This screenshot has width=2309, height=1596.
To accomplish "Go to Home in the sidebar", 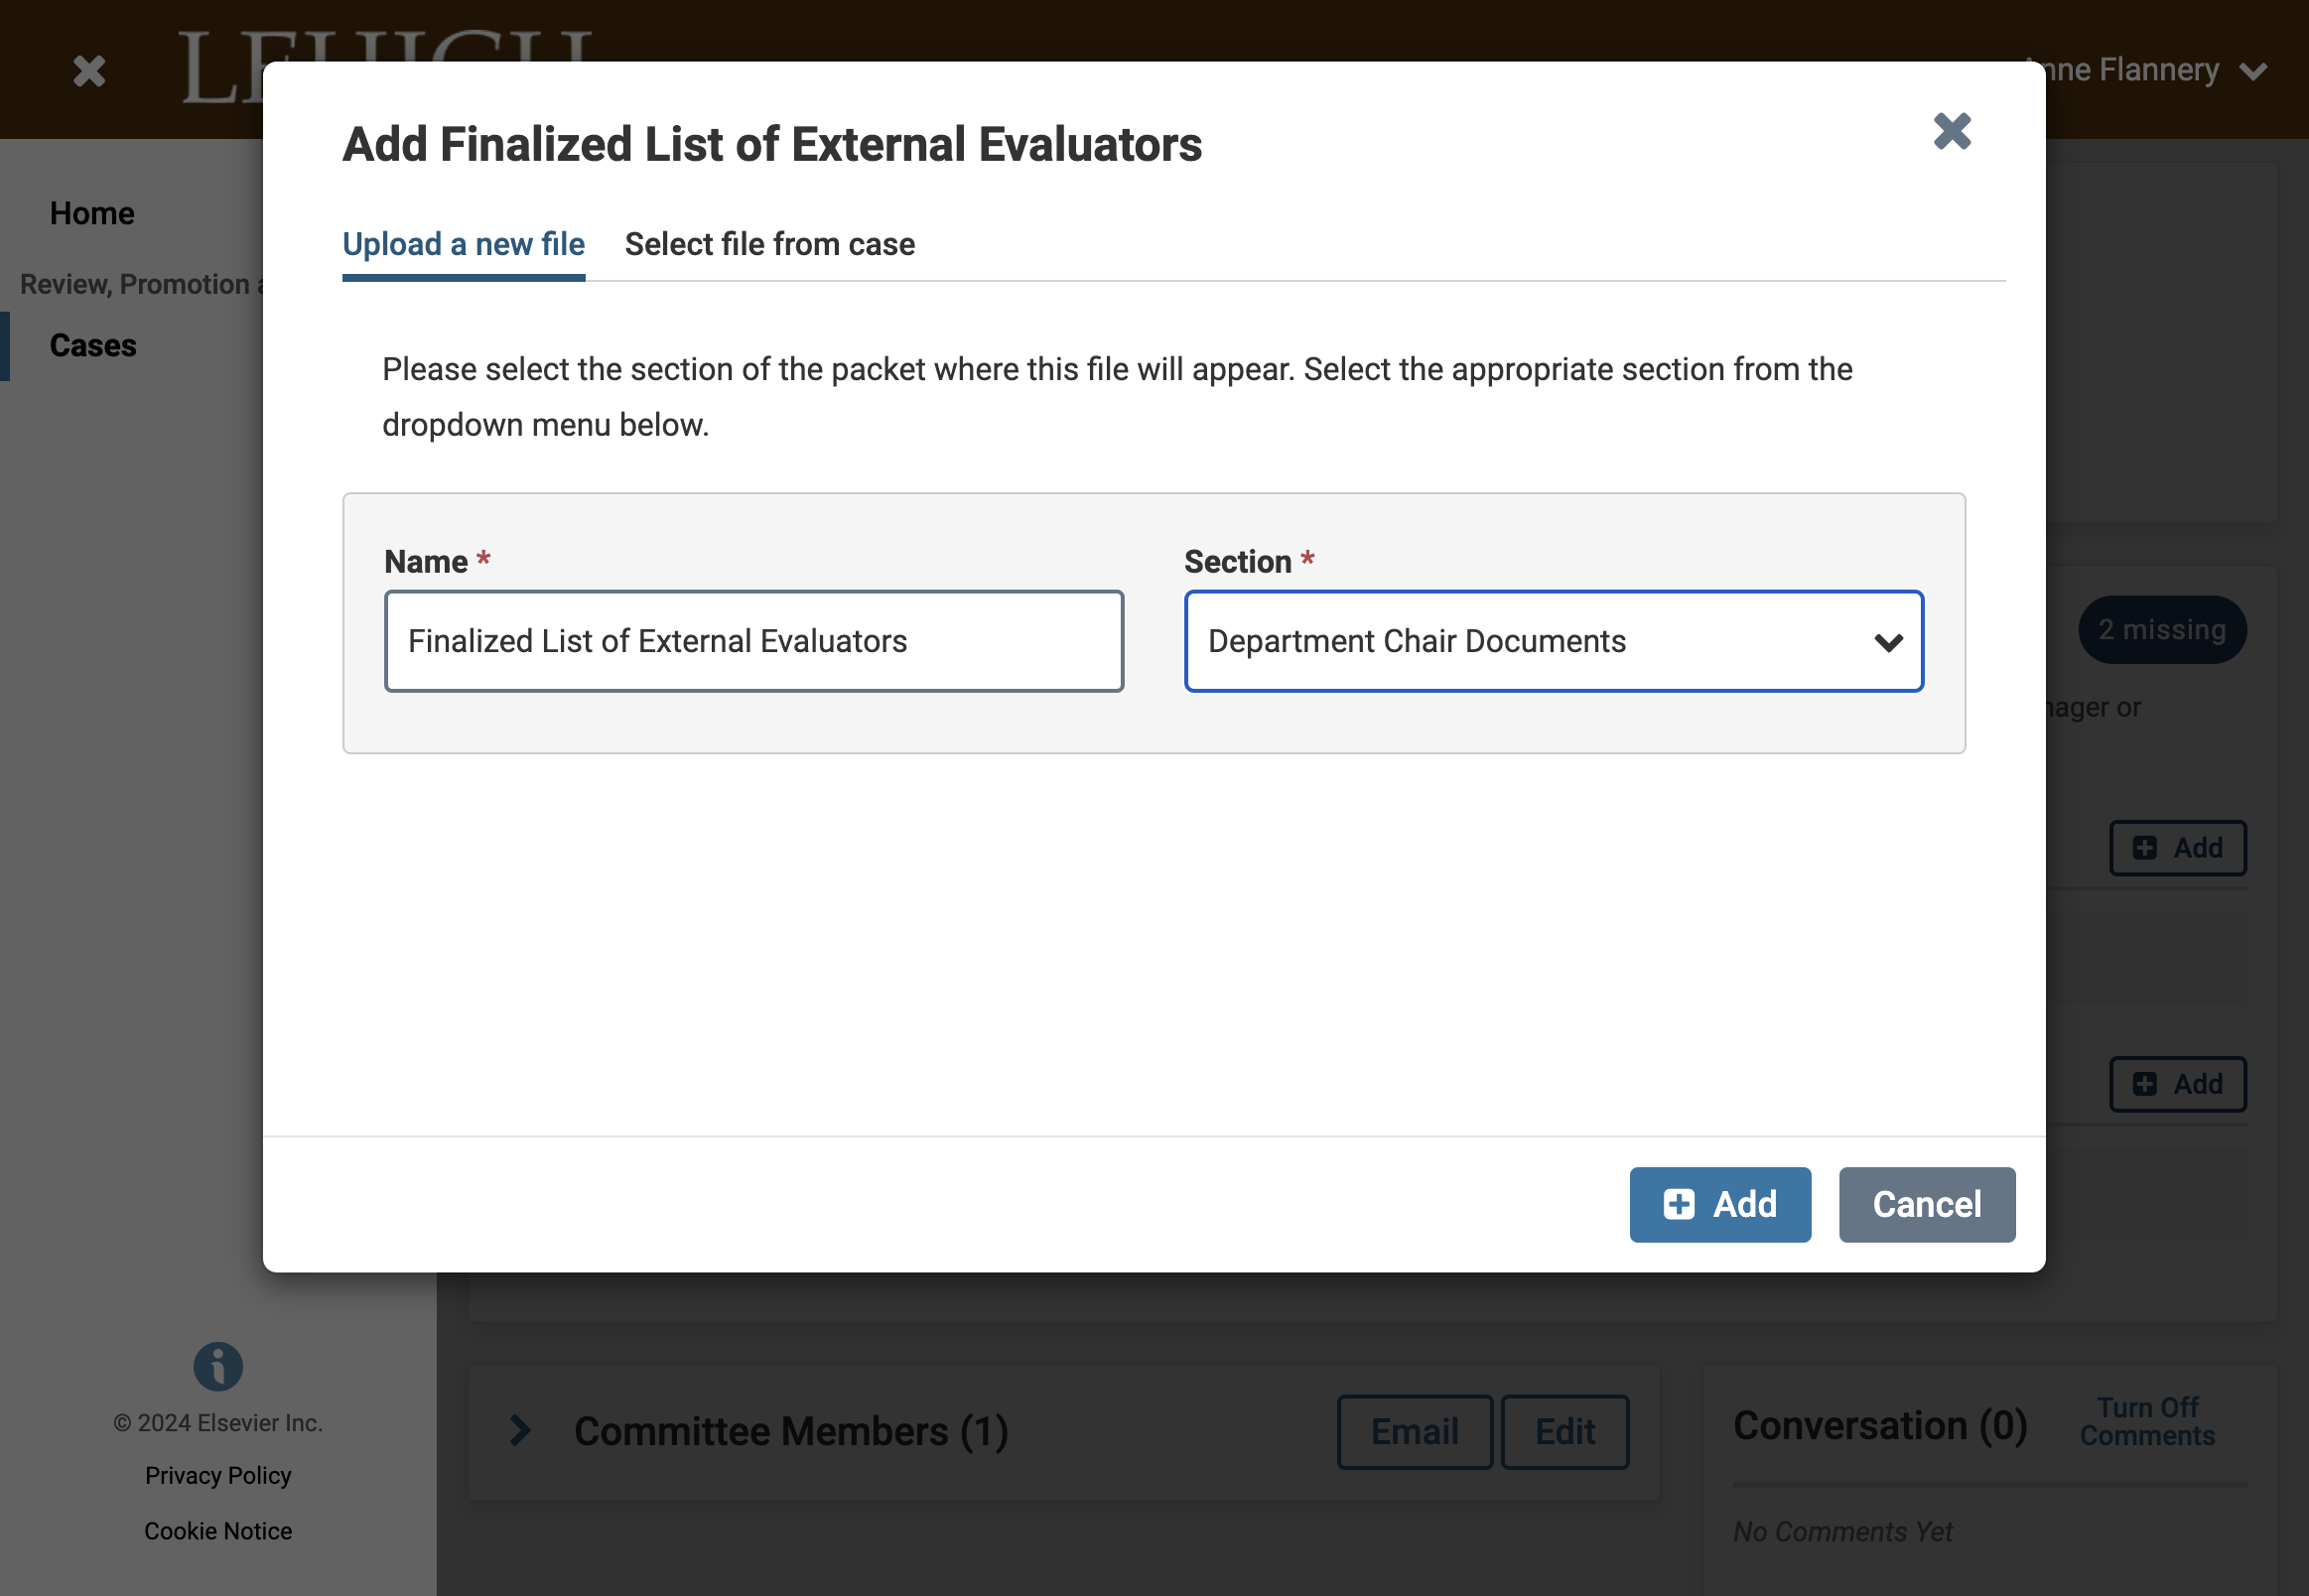I will pos(92,213).
